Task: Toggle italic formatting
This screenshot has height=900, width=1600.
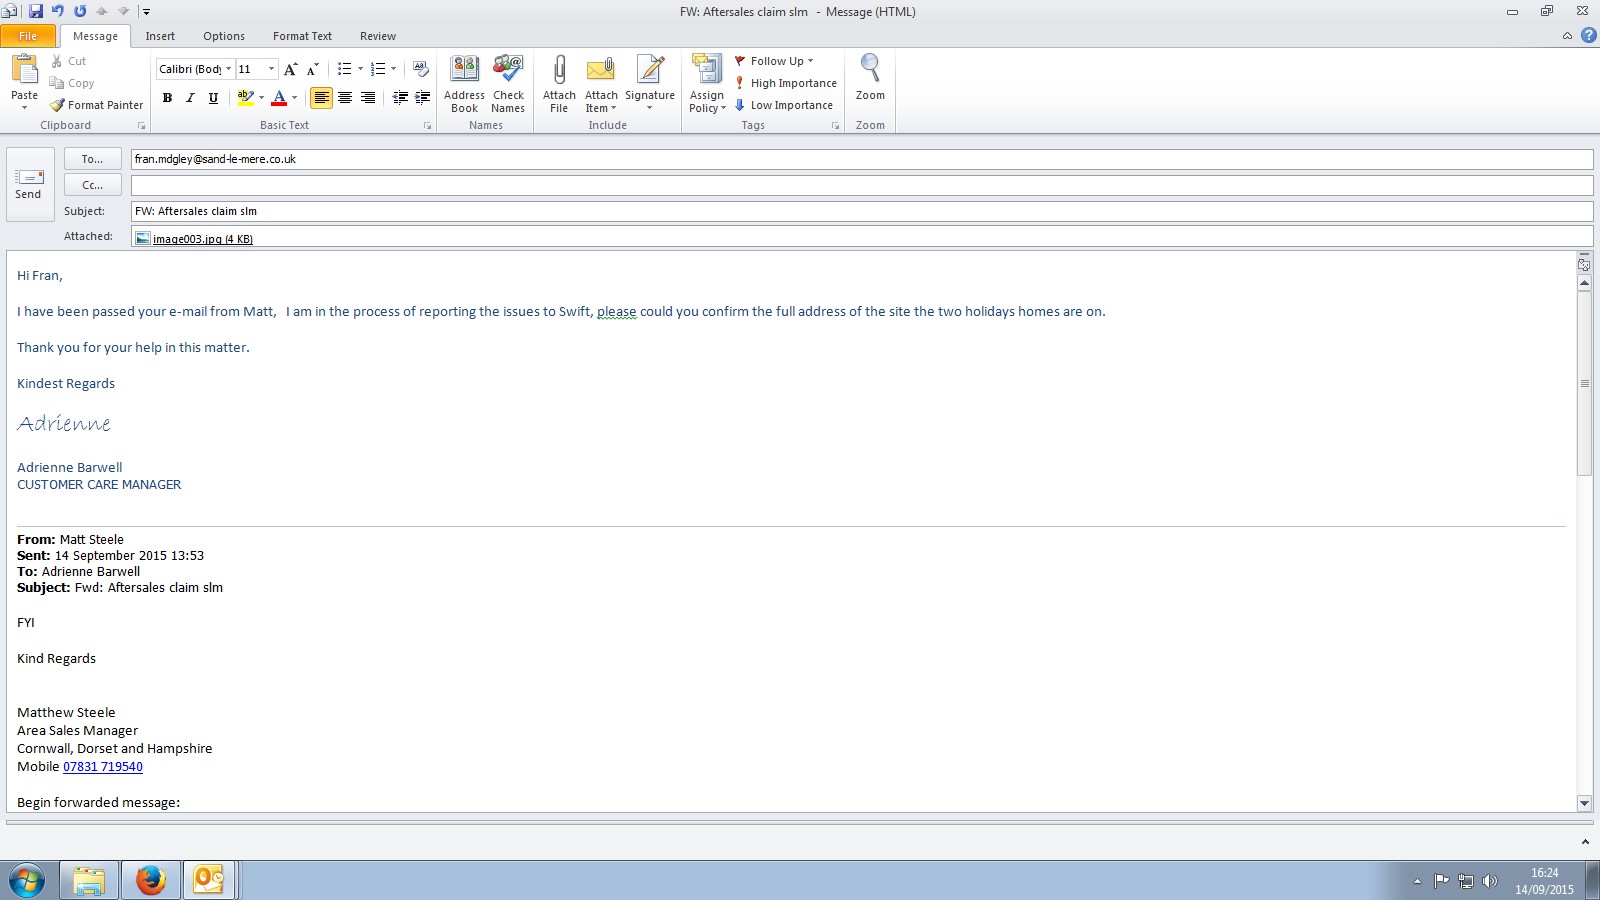Action: click(190, 98)
